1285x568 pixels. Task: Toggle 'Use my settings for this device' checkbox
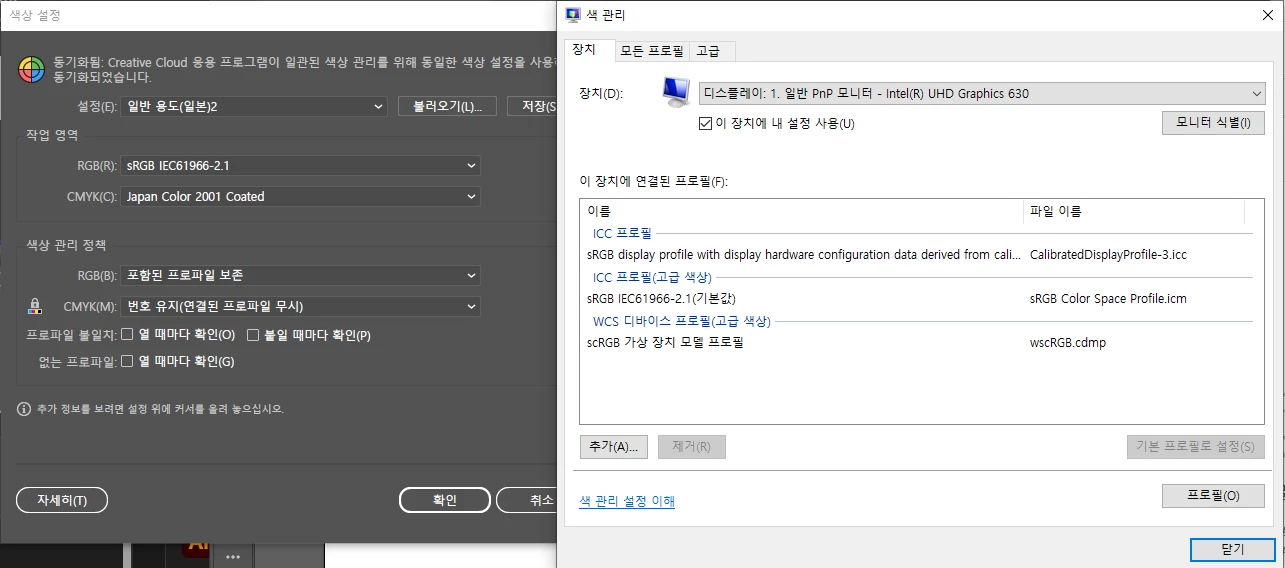point(706,123)
